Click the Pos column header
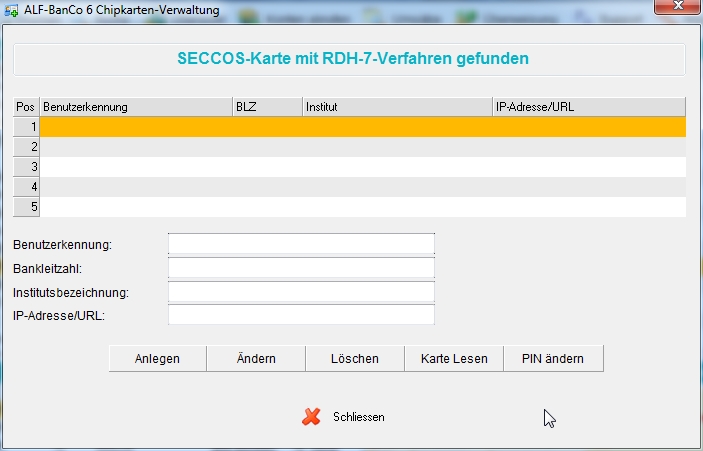The image size is (703, 451). click(26, 107)
